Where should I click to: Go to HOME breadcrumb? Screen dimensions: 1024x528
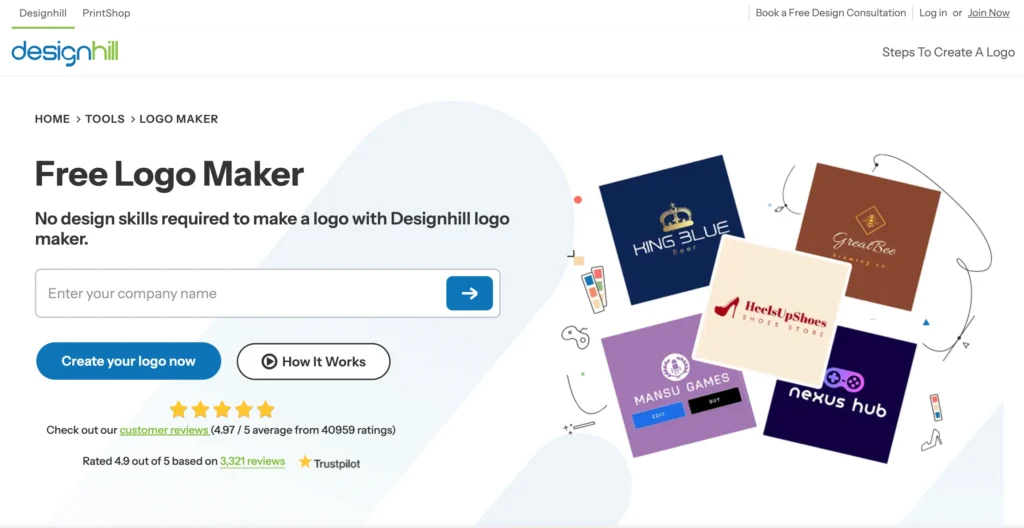[x=52, y=119]
